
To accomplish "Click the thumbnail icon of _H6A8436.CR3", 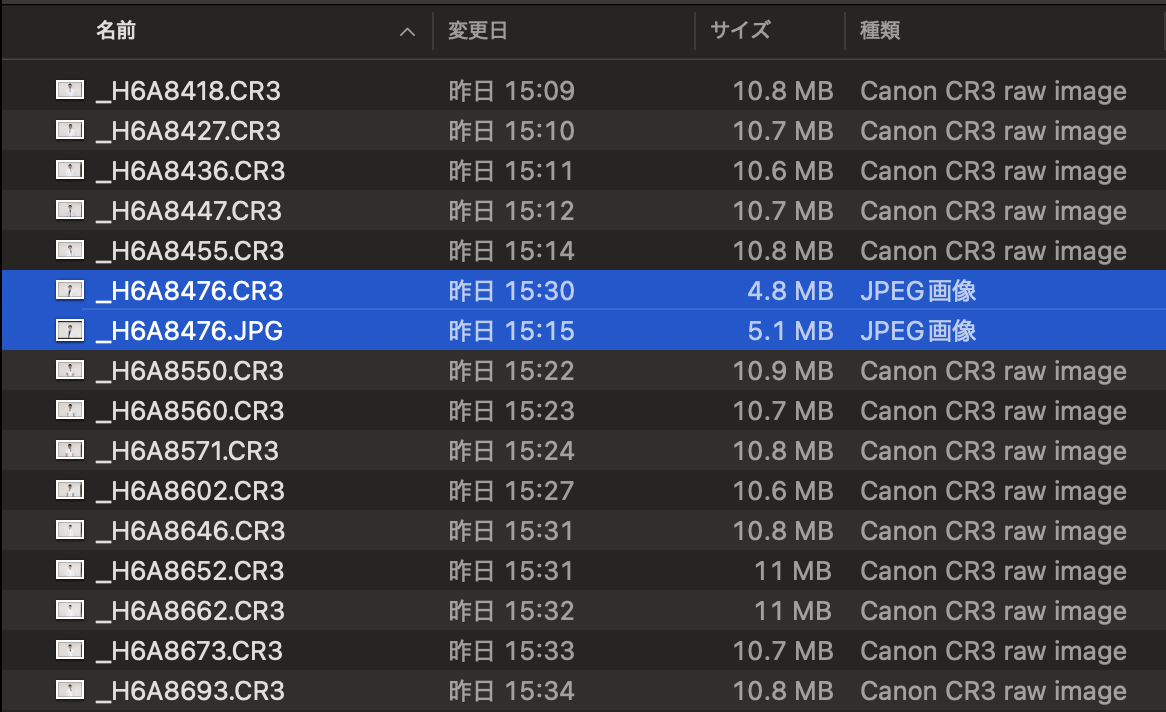I will click(70, 170).
